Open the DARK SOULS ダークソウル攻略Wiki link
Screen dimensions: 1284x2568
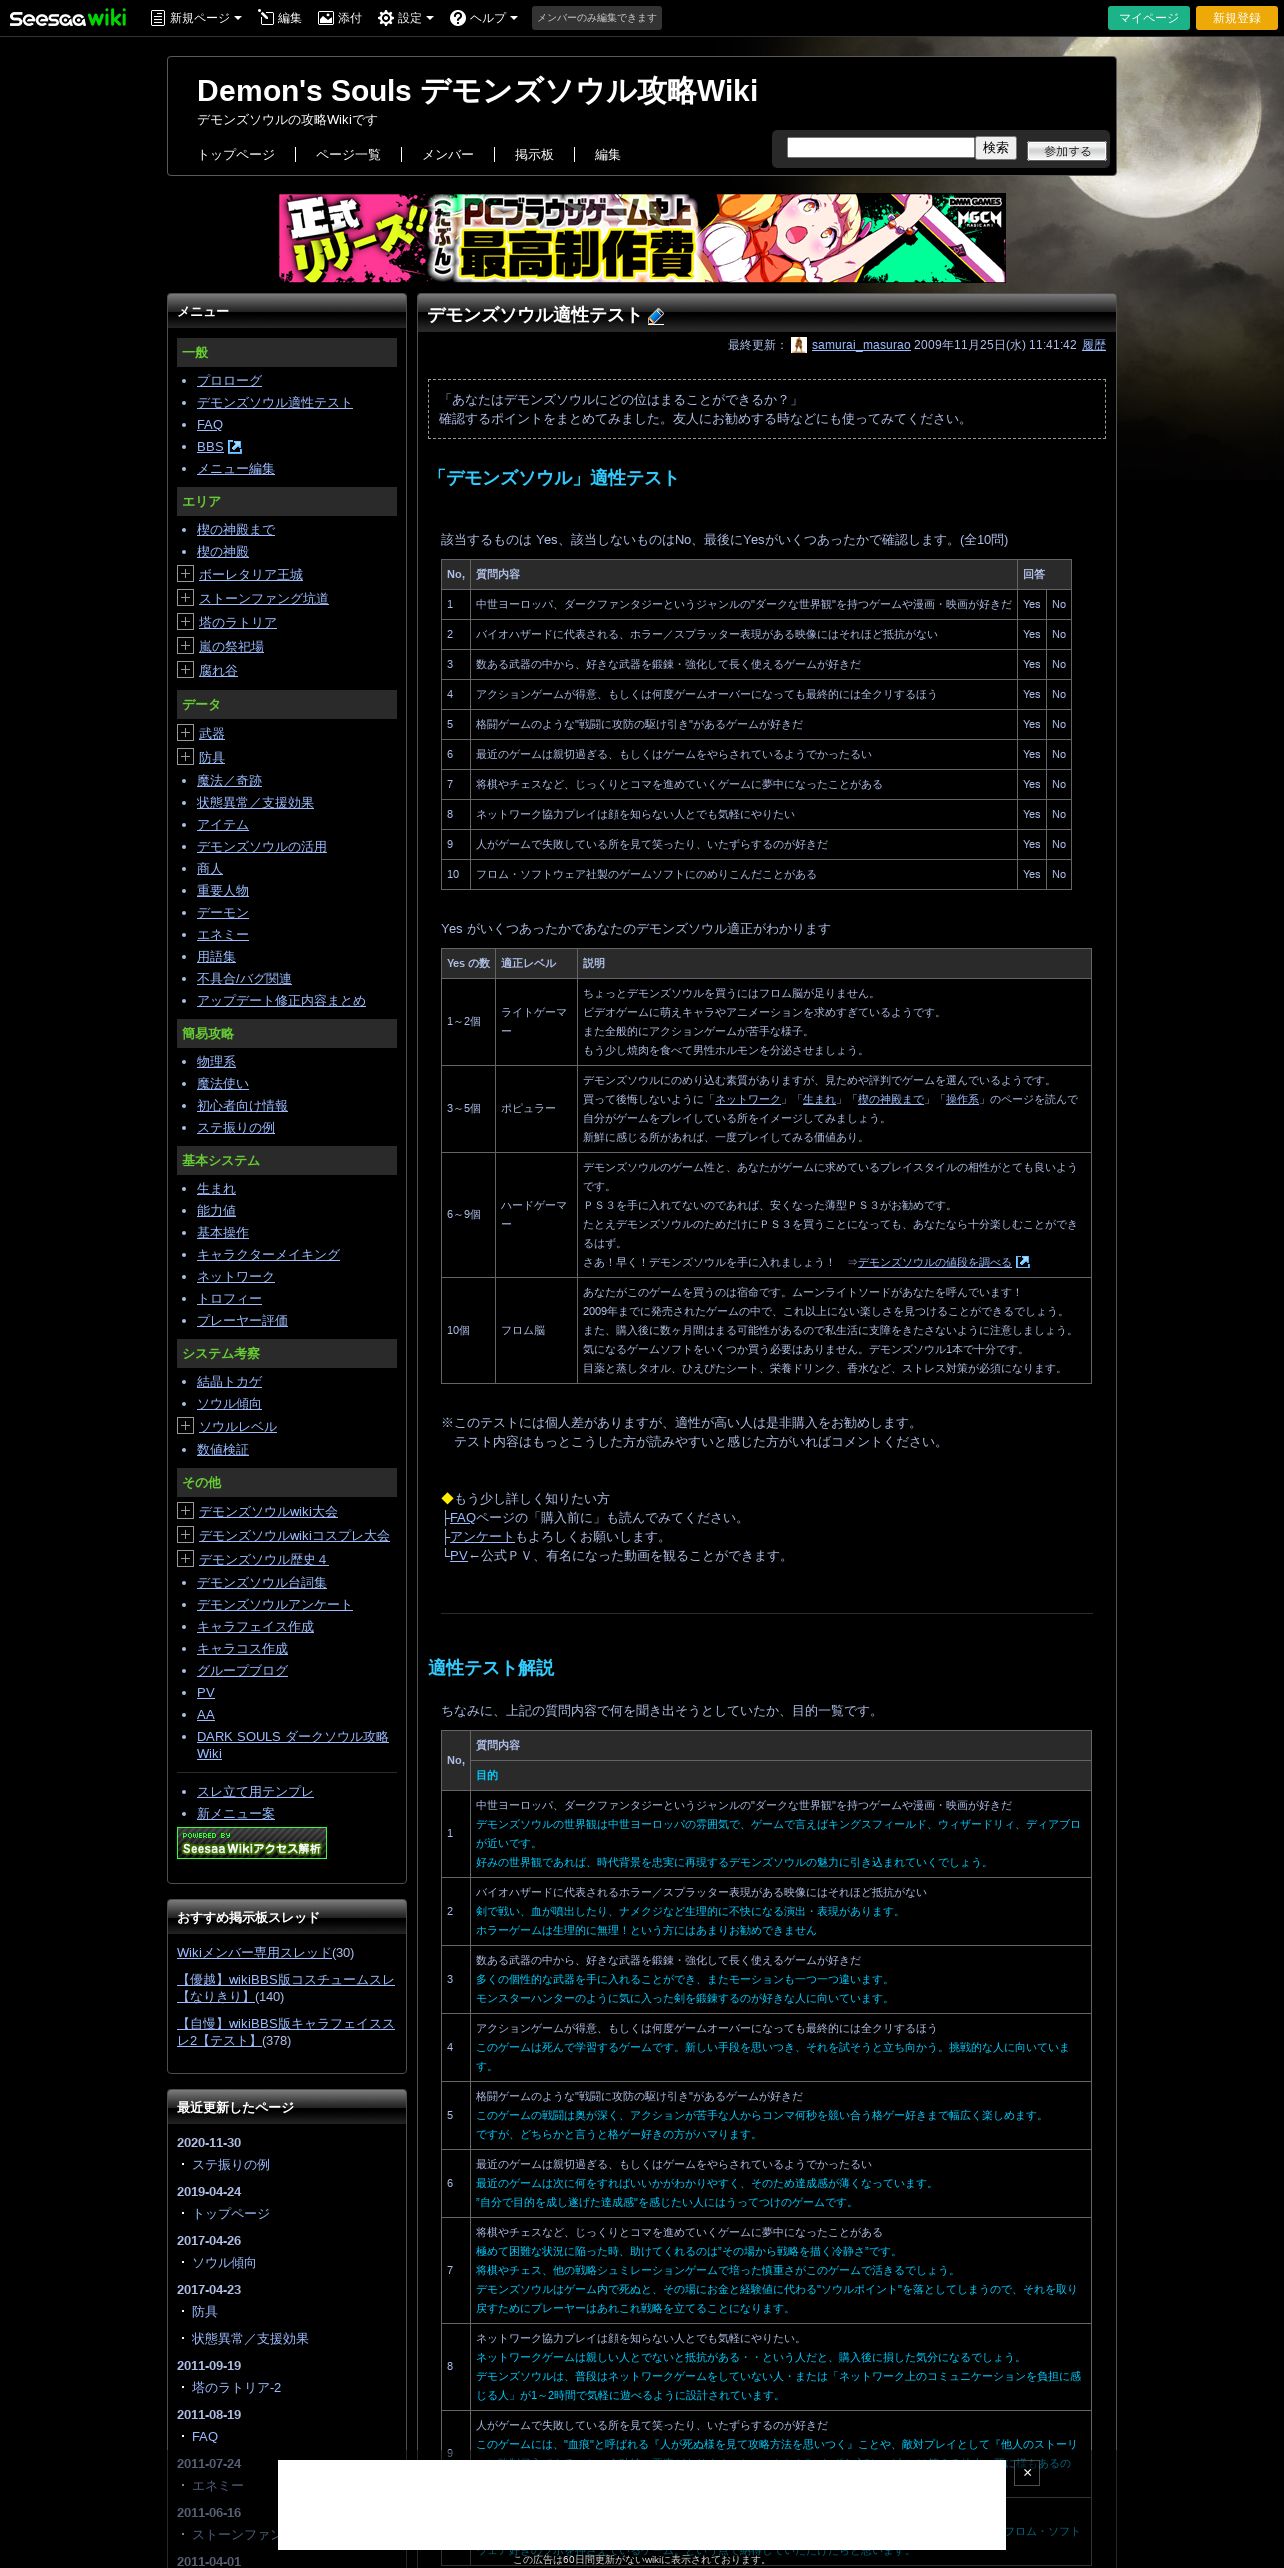pos(292,1745)
